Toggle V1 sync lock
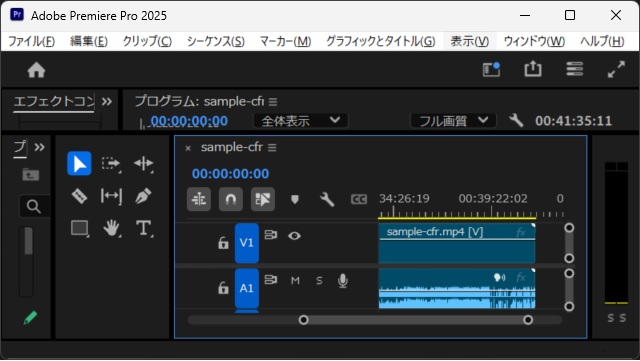 (271, 235)
